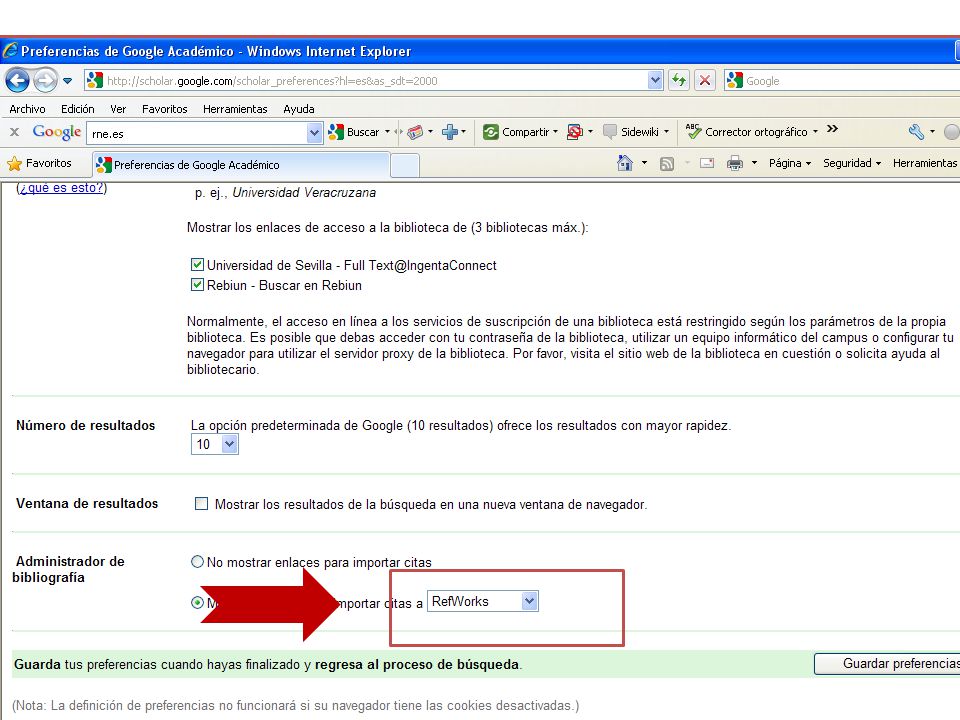Uncheck Universidad de Sevilla Full Text@IngentaConnect
Image resolution: width=960 pixels, height=720 pixels.
pyautogui.click(x=197, y=264)
